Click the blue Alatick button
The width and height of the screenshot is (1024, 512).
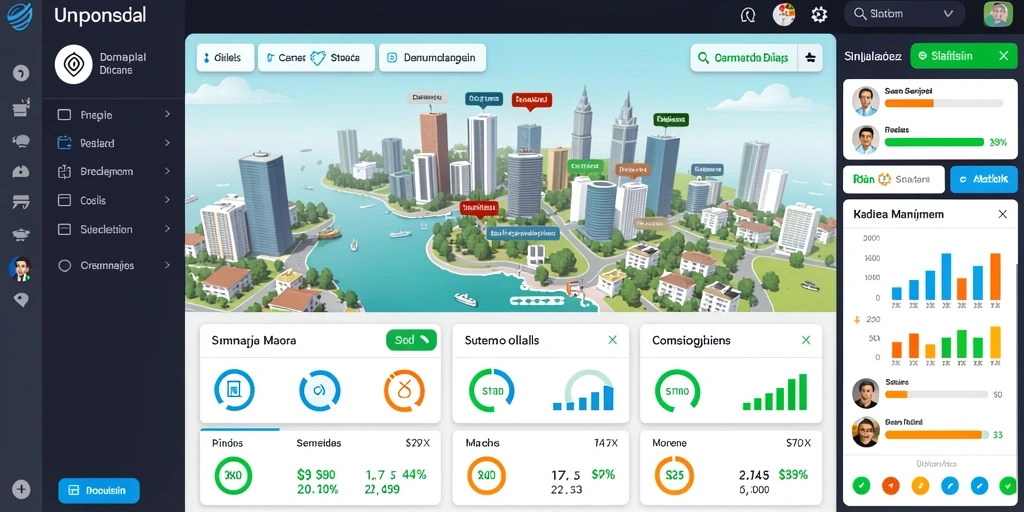pyautogui.click(x=984, y=179)
